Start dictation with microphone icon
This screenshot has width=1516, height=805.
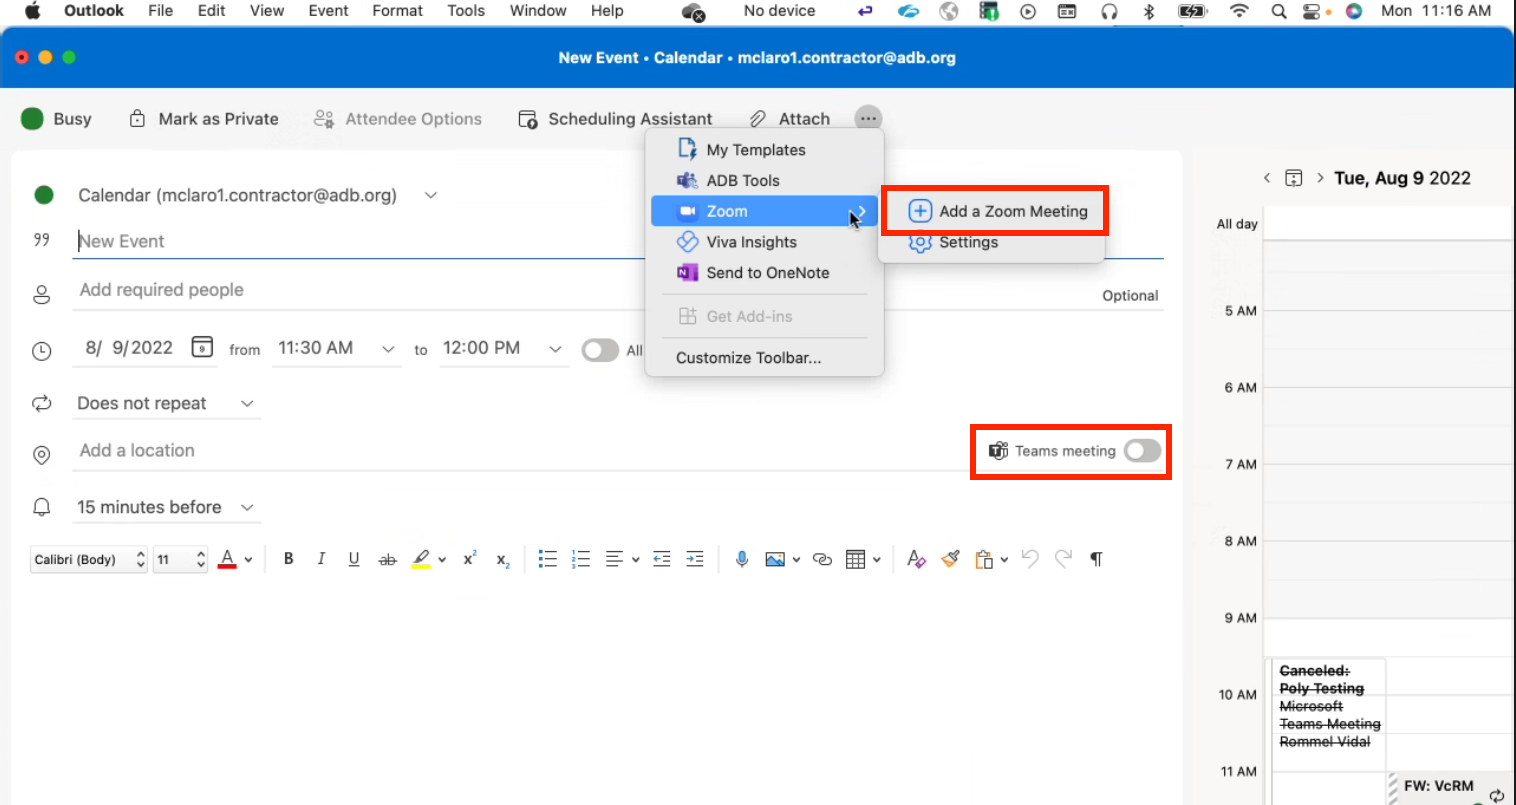[742, 559]
